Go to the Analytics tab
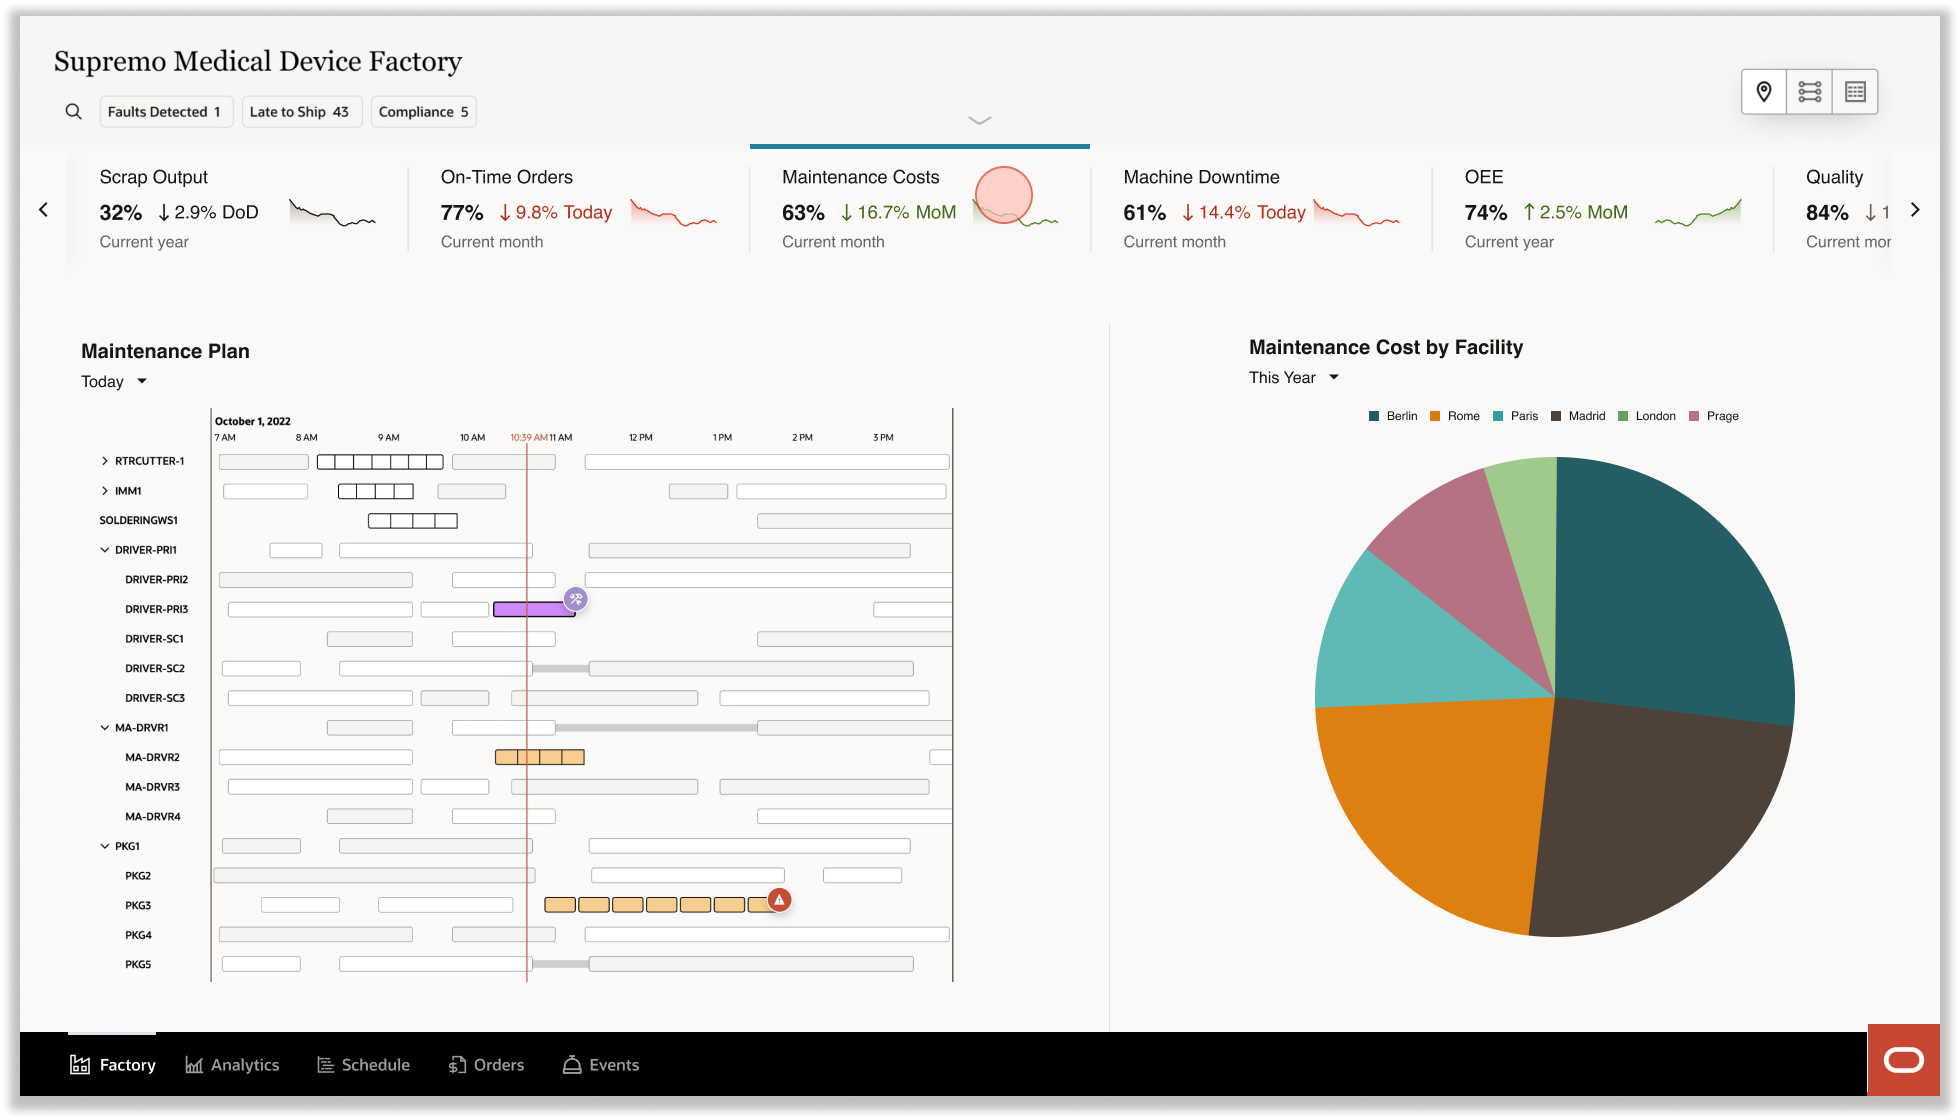Screen dimensions: 1960x1120 click(x=232, y=1065)
